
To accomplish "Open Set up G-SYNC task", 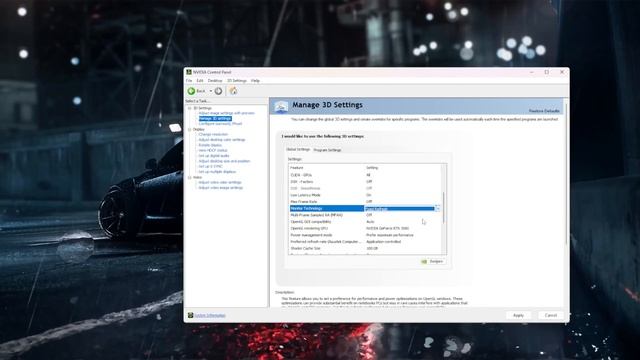I will (x=210, y=166).
